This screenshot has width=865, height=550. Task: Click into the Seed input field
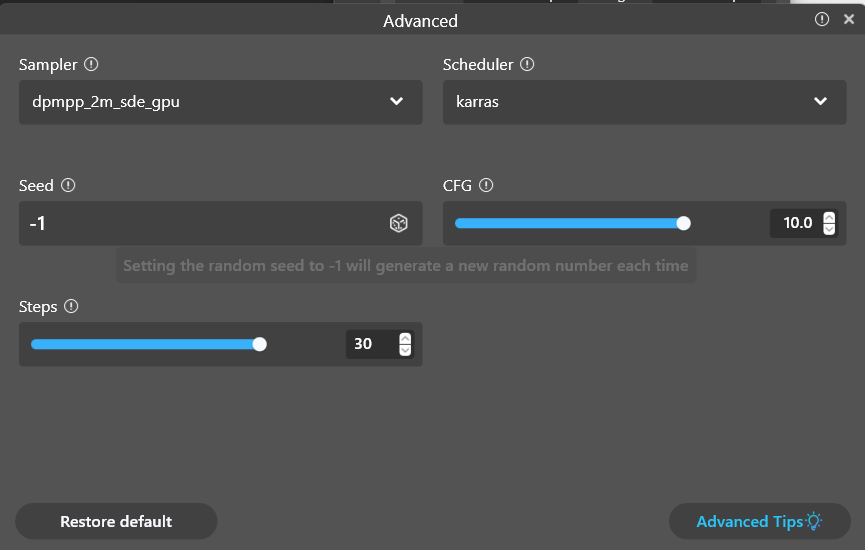point(200,223)
